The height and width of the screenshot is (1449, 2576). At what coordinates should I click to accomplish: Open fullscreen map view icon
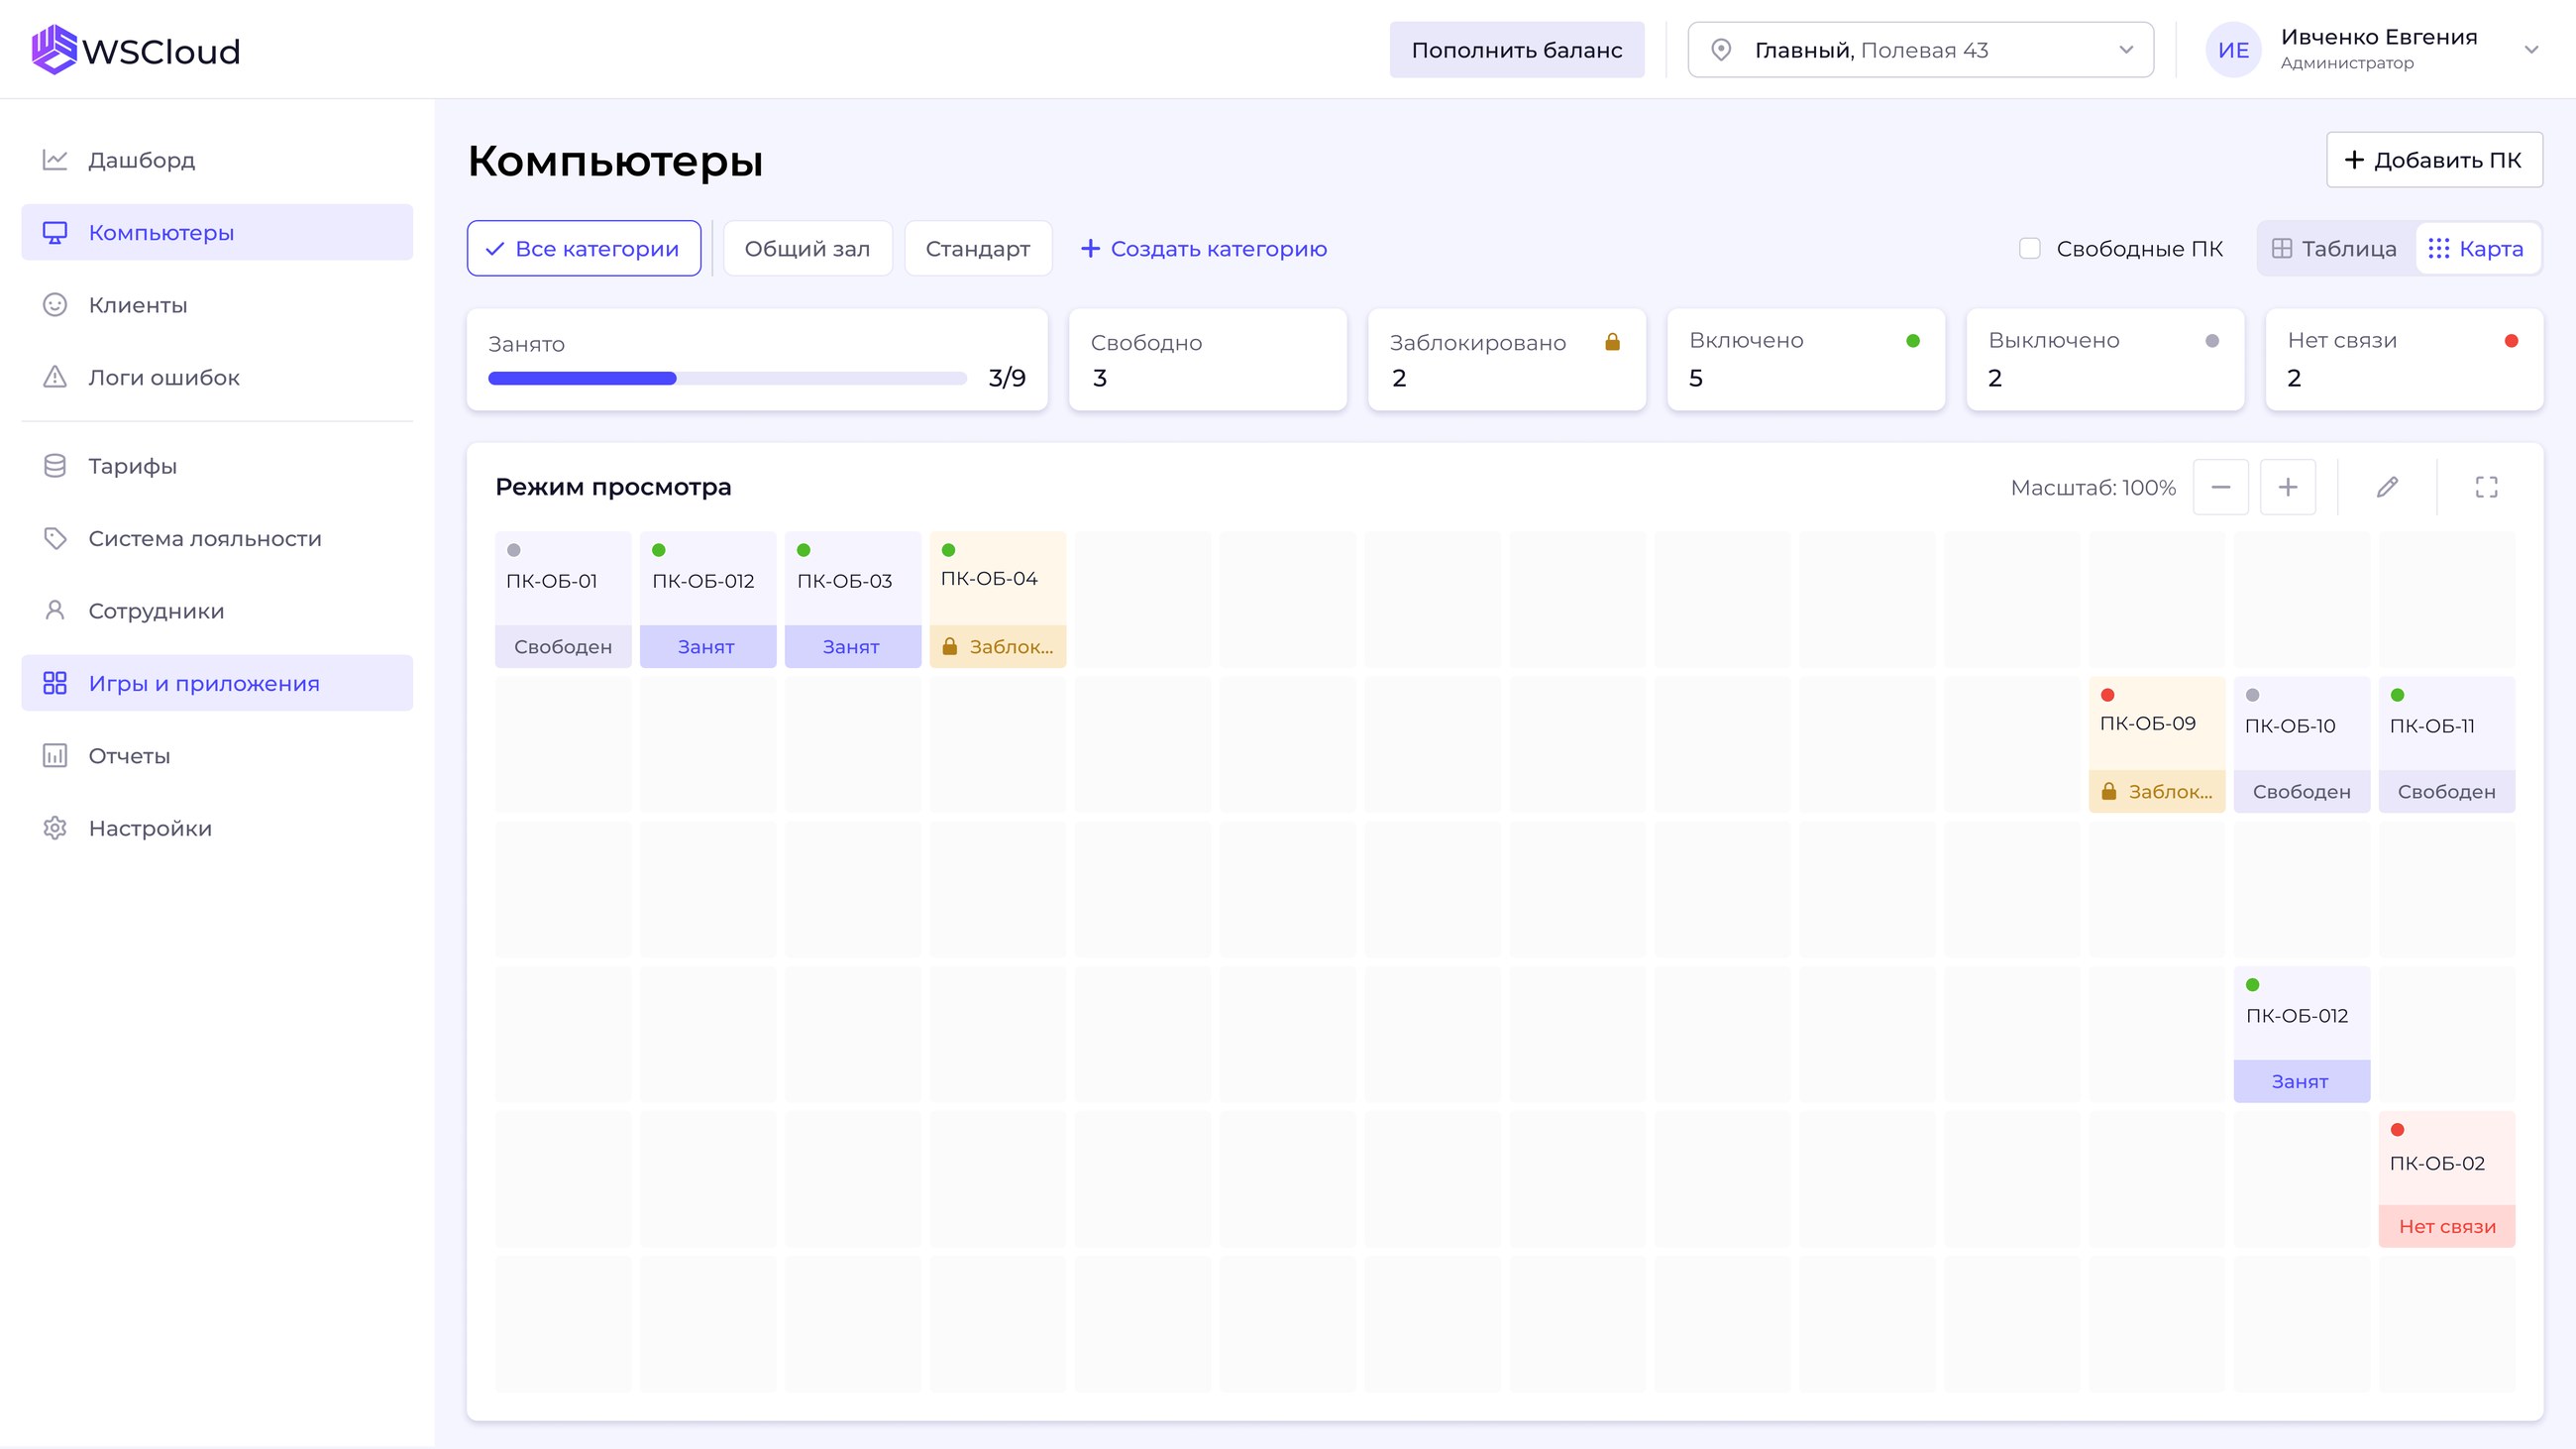point(2486,487)
